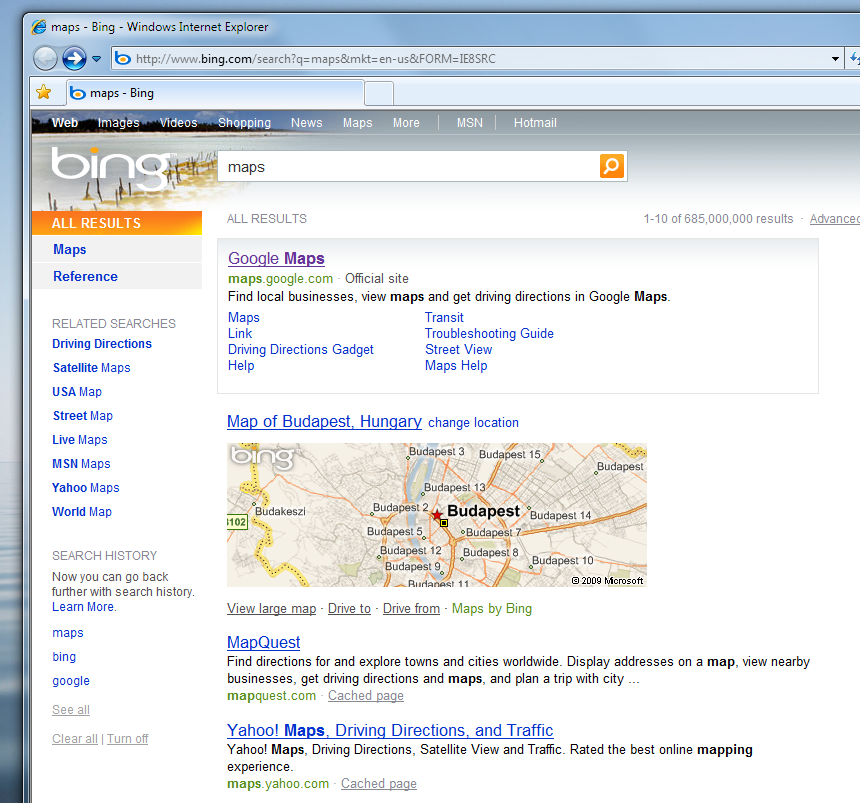Open the Shopping navigation item
The width and height of the screenshot is (860, 803).
245,123
